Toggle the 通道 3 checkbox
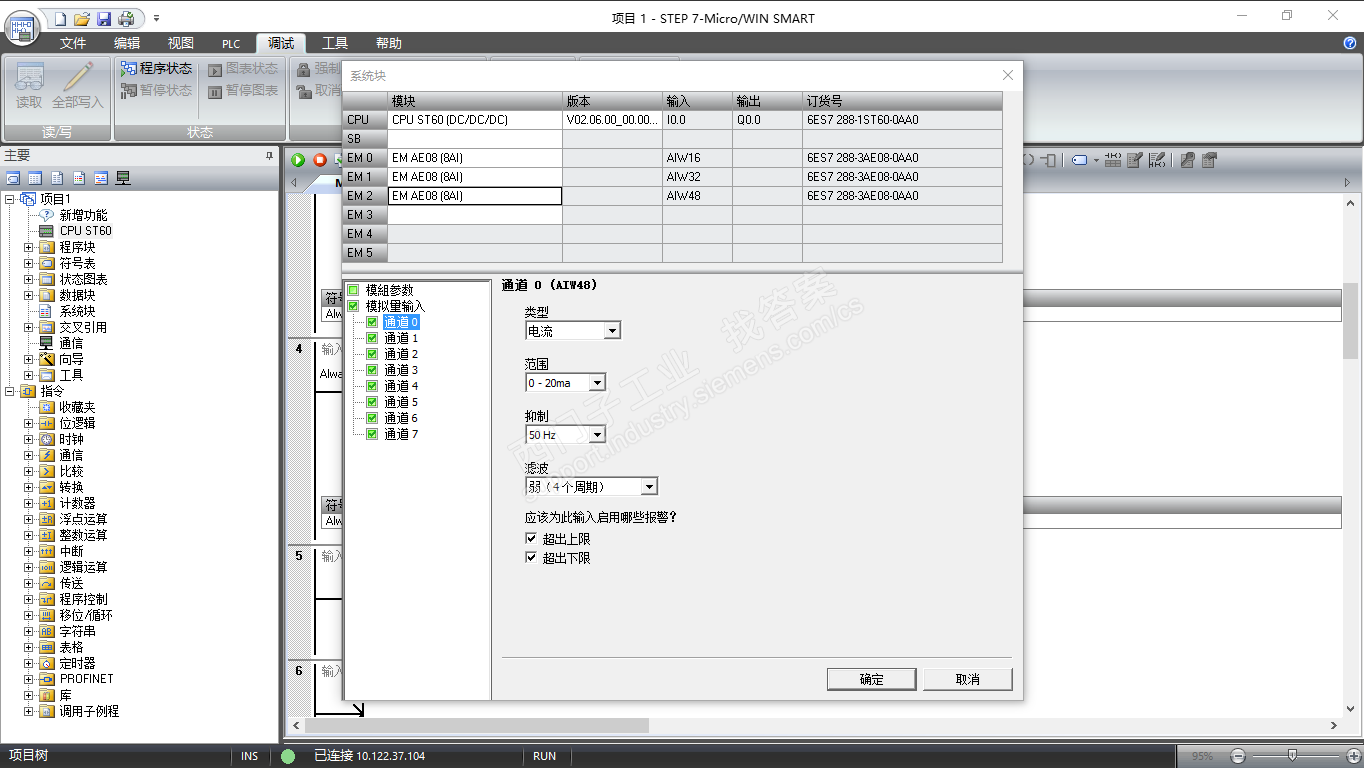This screenshot has height=768, width=1364. click(x=372, y=370)
